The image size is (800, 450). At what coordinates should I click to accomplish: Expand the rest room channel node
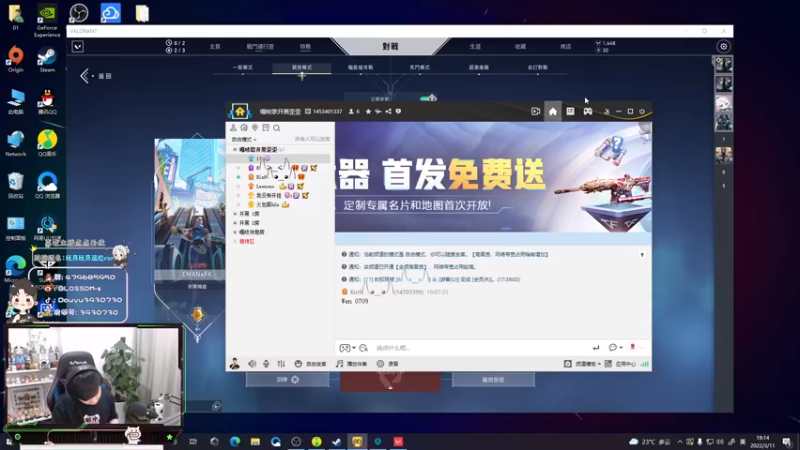(235, 232)
